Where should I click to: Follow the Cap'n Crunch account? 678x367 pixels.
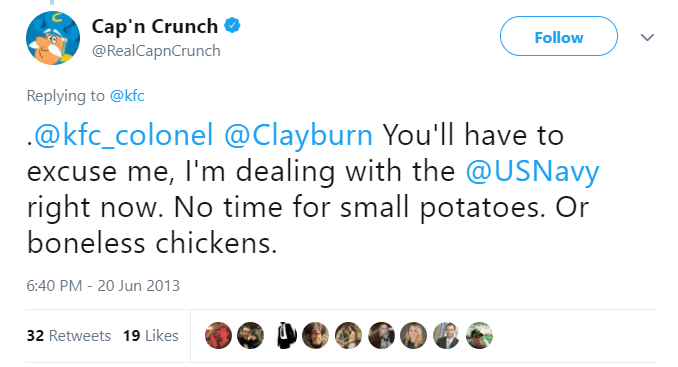pyautogui.click(x=559, y=36)
